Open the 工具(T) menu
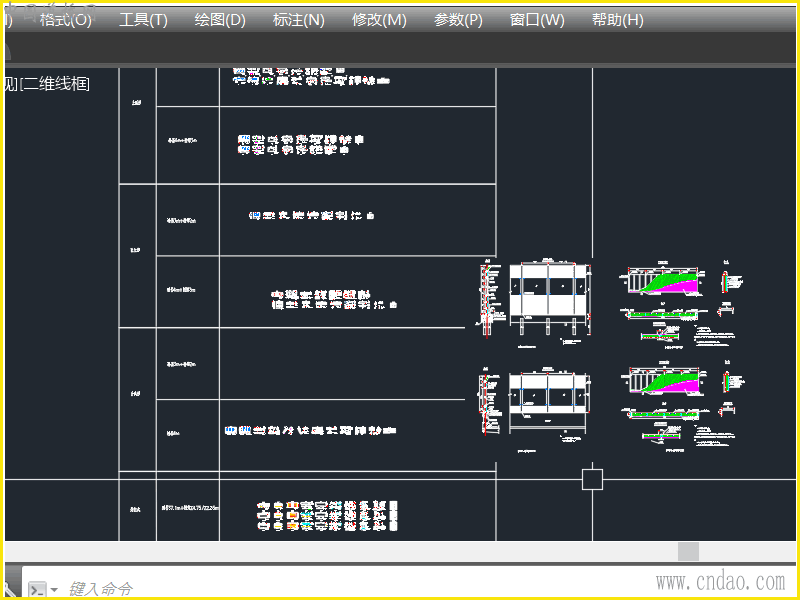This screenshot has height=600, width=800. click(143, 20)
